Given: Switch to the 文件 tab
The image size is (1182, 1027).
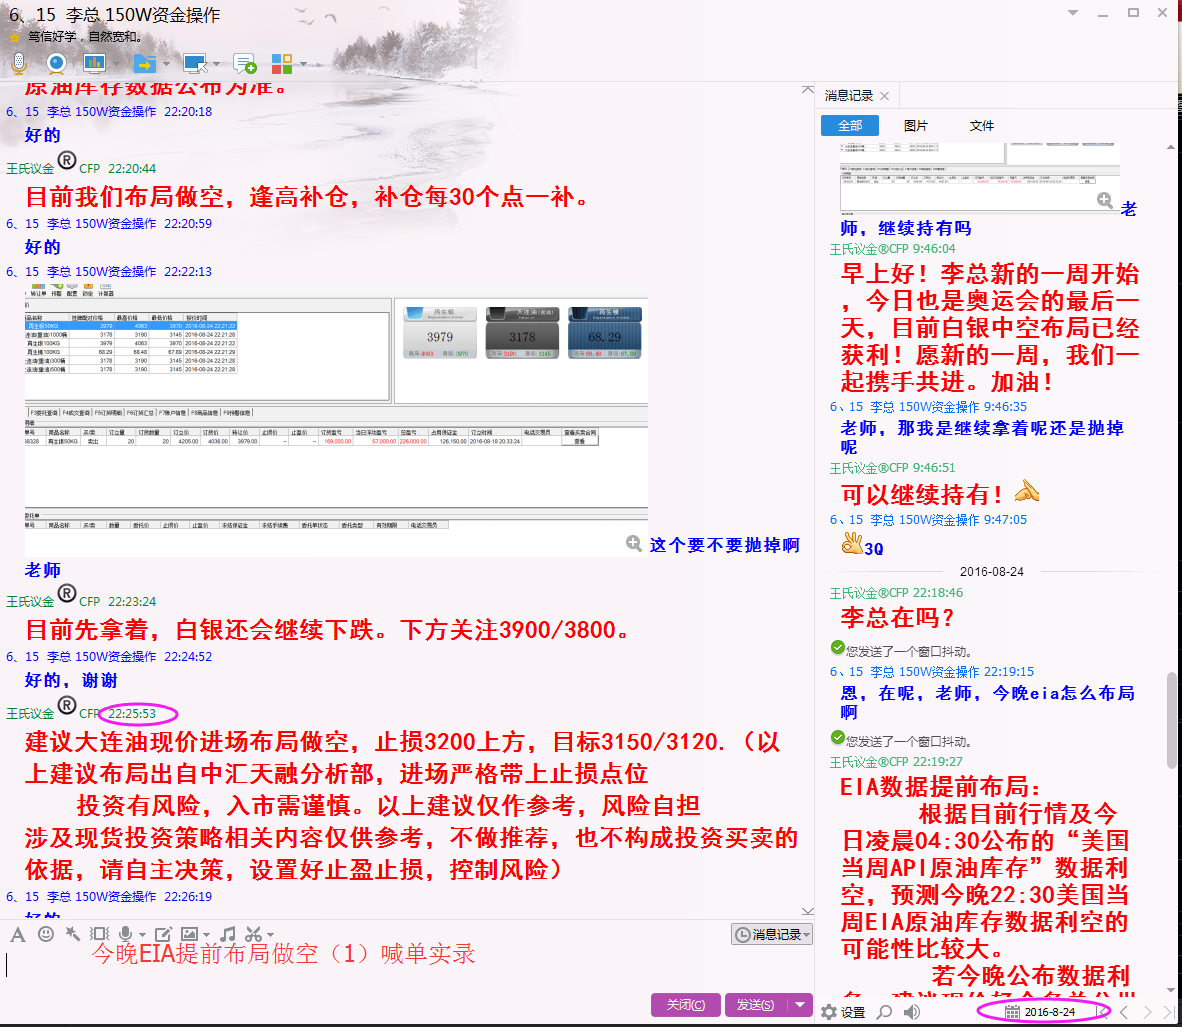Looking at the screenshot, I should tap(981, 125).
